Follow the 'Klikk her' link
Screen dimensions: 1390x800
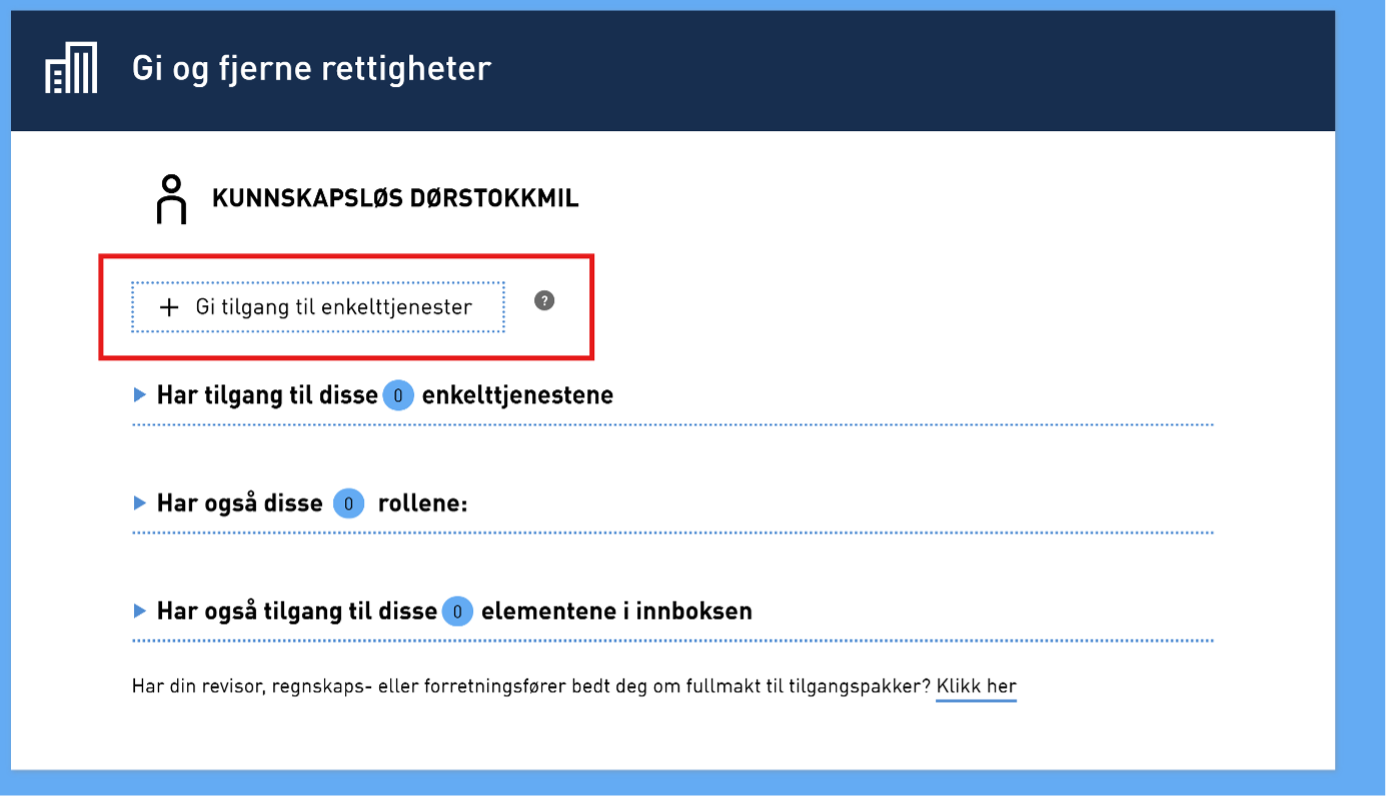(976, 687)
